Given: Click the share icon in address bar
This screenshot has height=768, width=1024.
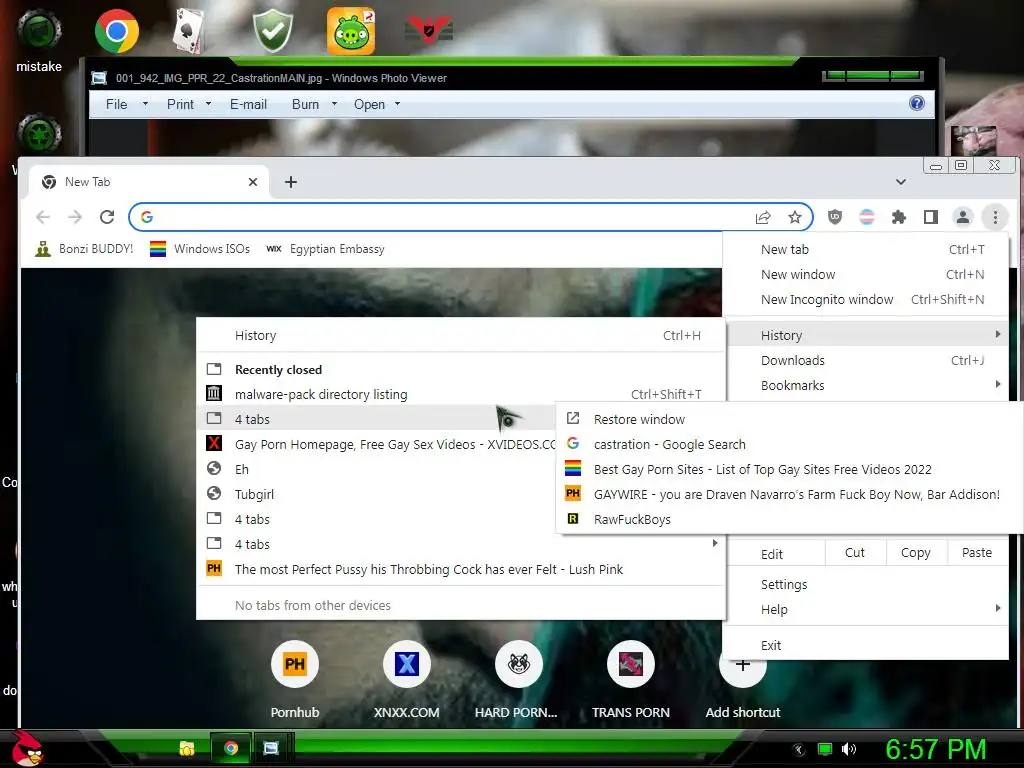Looking at the screenshot, I should [x=763, y=217].
